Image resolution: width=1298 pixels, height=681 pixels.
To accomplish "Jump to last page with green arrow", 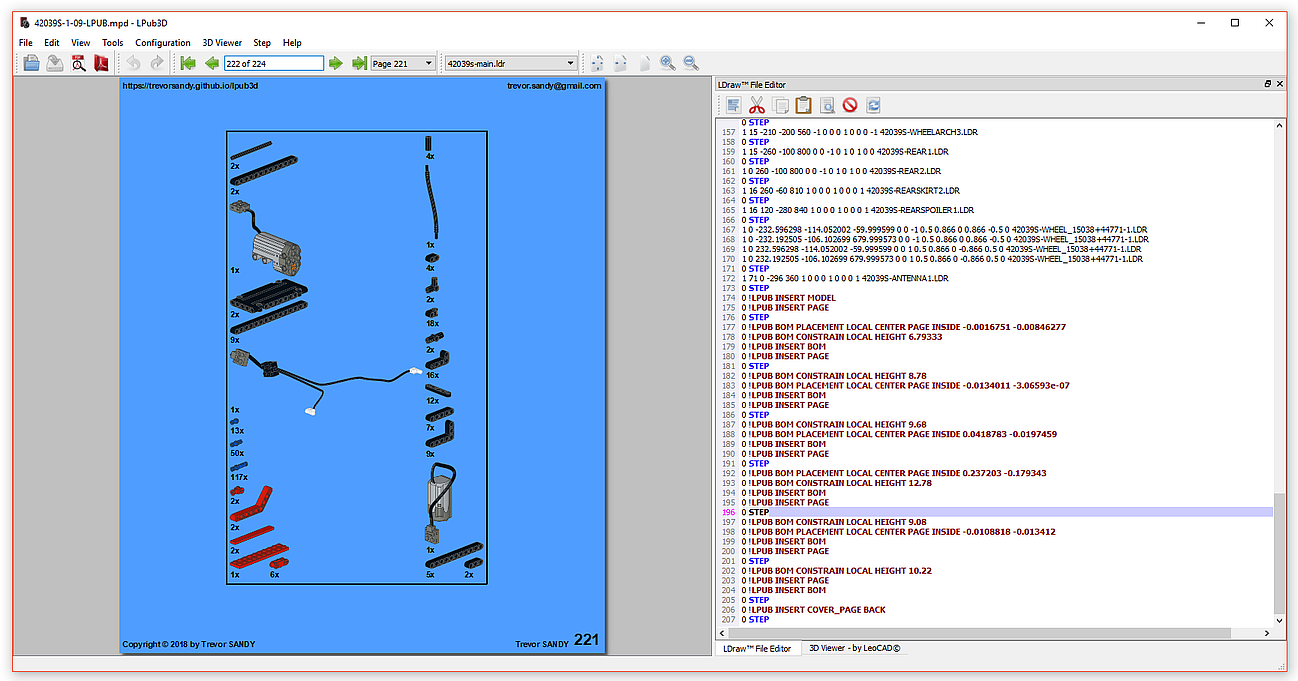I will coord(359,63).
